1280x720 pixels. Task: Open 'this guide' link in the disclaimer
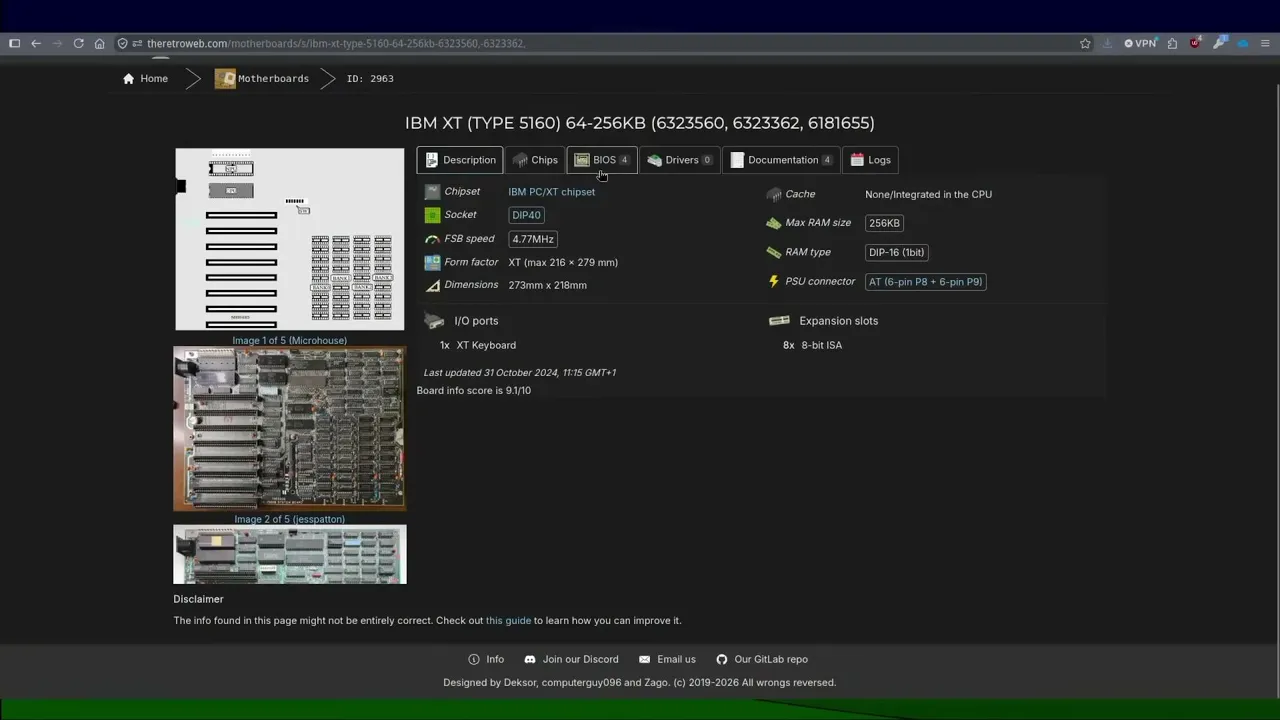tap(508, 621)
